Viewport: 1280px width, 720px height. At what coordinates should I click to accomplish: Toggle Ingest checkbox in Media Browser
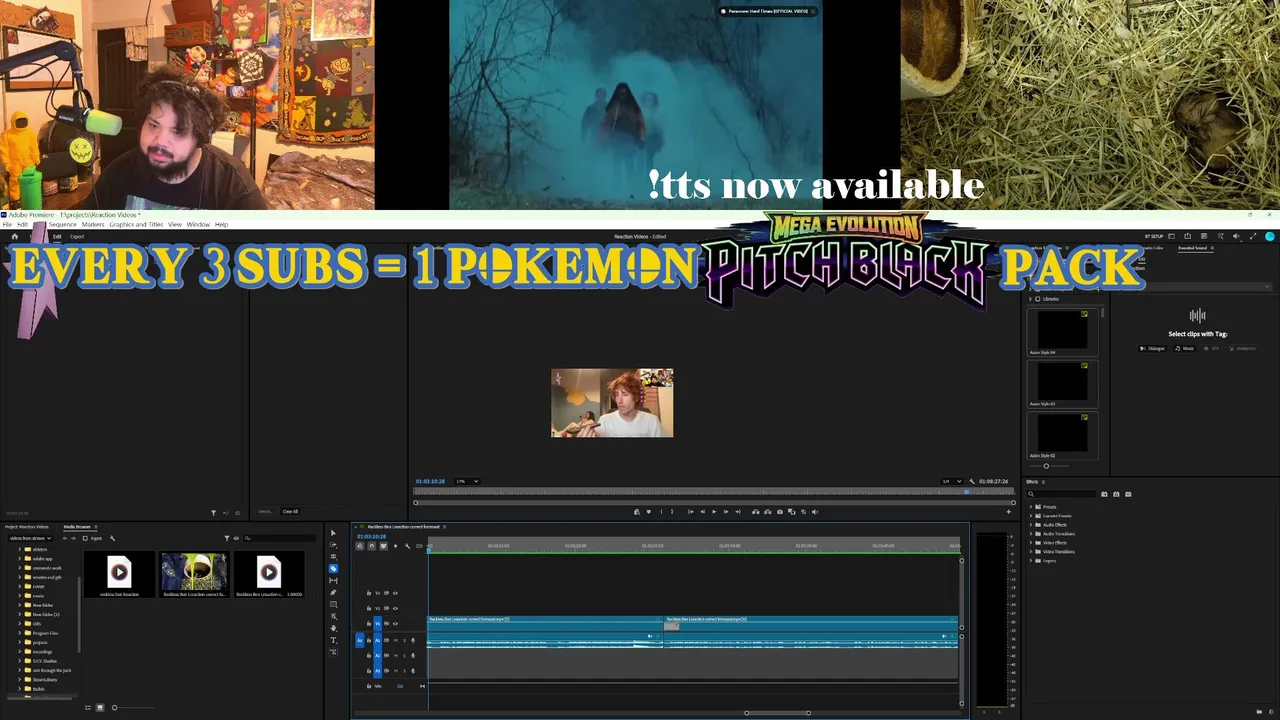coord(85,538)
